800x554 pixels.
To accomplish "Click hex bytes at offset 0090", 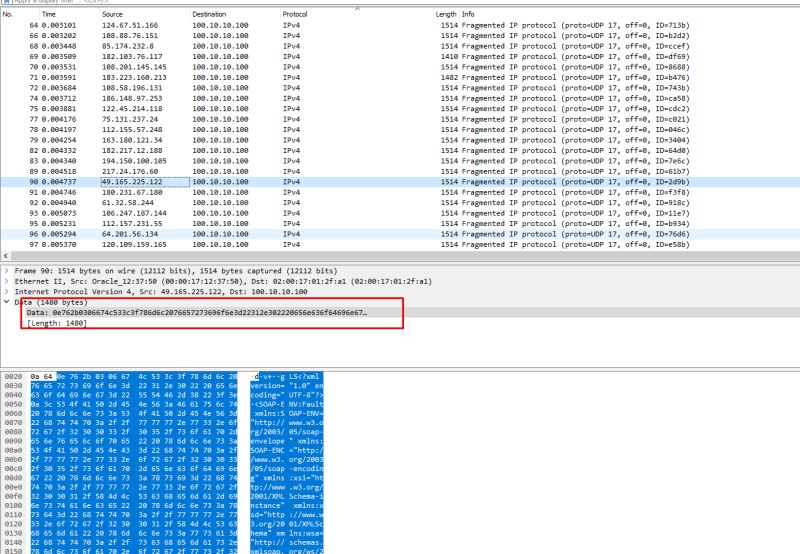I will click(x=134, y=441).
